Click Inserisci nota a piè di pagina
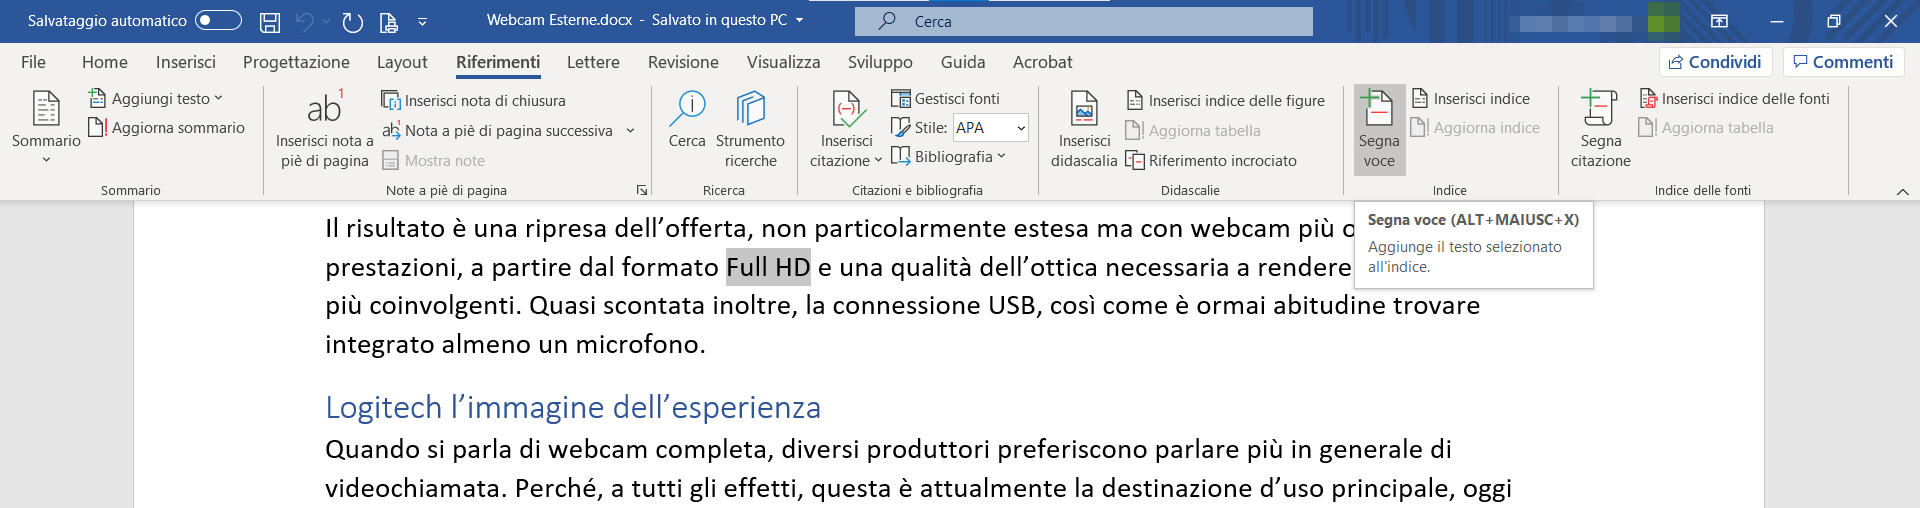 tap(324, 128)
